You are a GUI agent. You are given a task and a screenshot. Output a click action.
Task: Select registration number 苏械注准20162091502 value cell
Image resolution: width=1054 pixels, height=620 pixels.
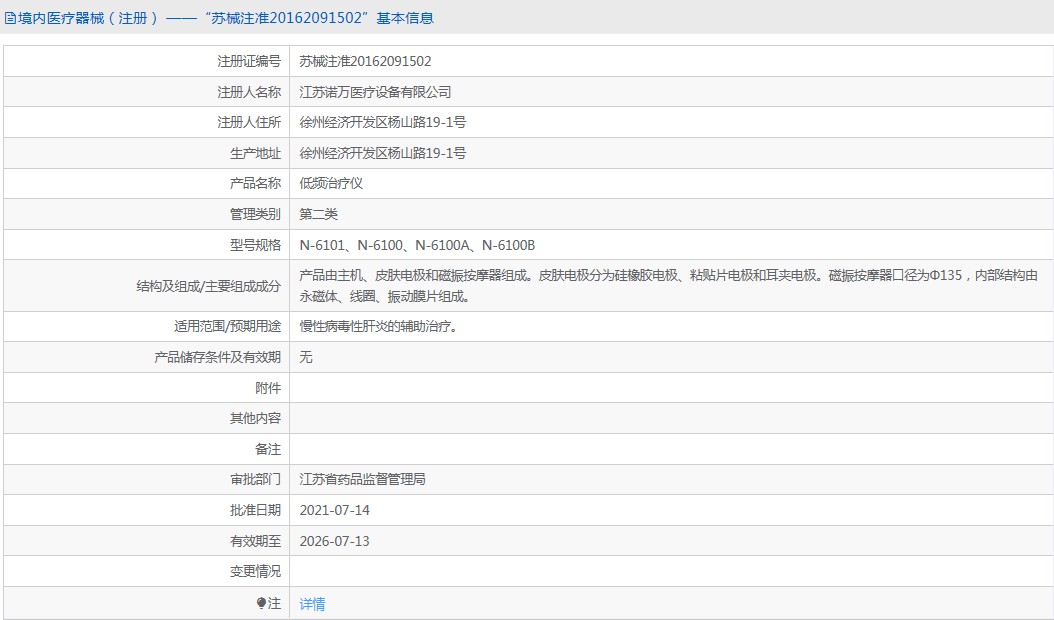coord(365,61)
